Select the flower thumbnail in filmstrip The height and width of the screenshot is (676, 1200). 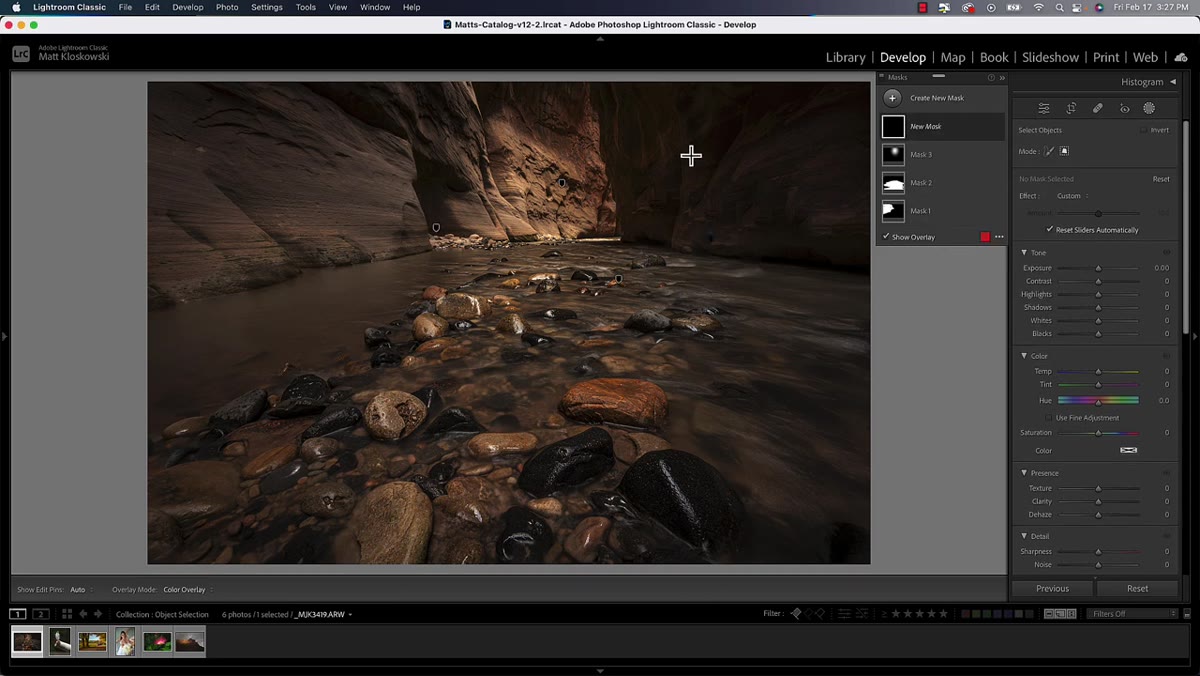pyautogui.click(x=157, y=642)
